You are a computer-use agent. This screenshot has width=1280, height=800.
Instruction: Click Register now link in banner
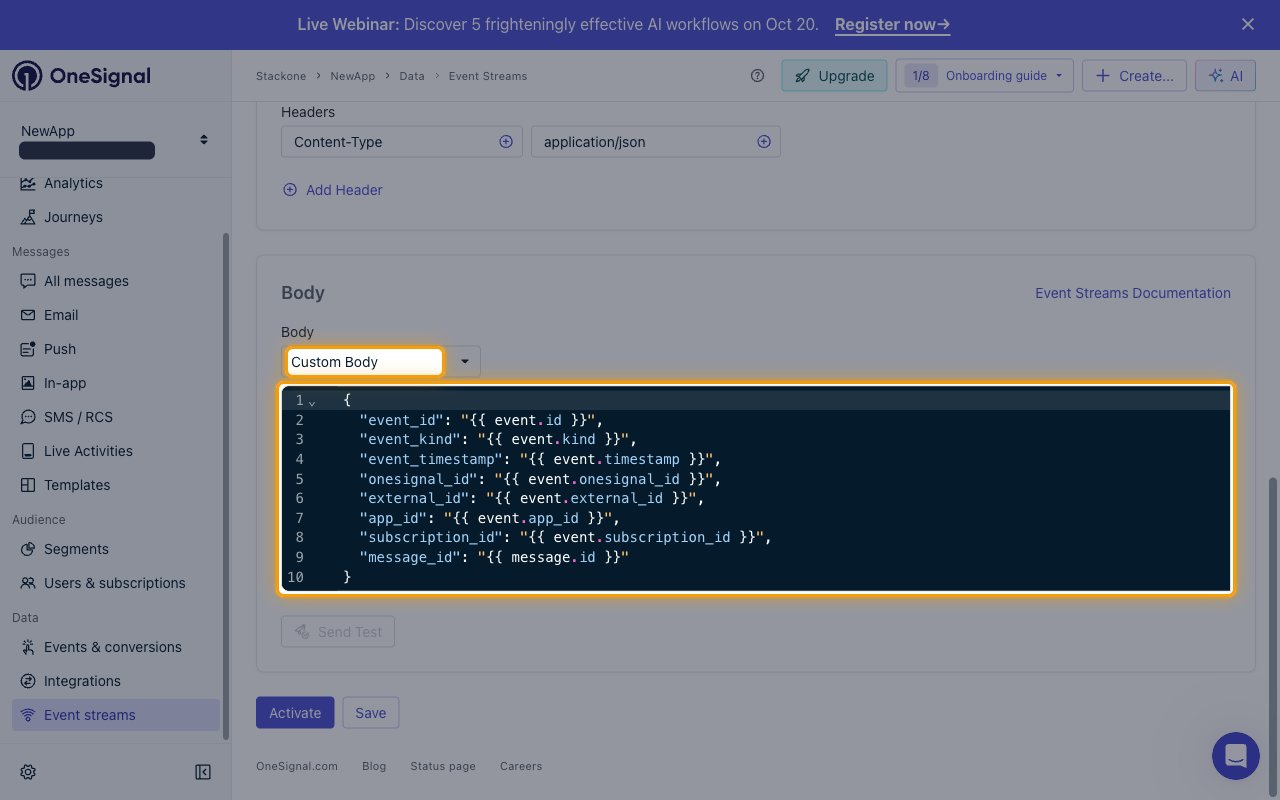pos(892,24)
